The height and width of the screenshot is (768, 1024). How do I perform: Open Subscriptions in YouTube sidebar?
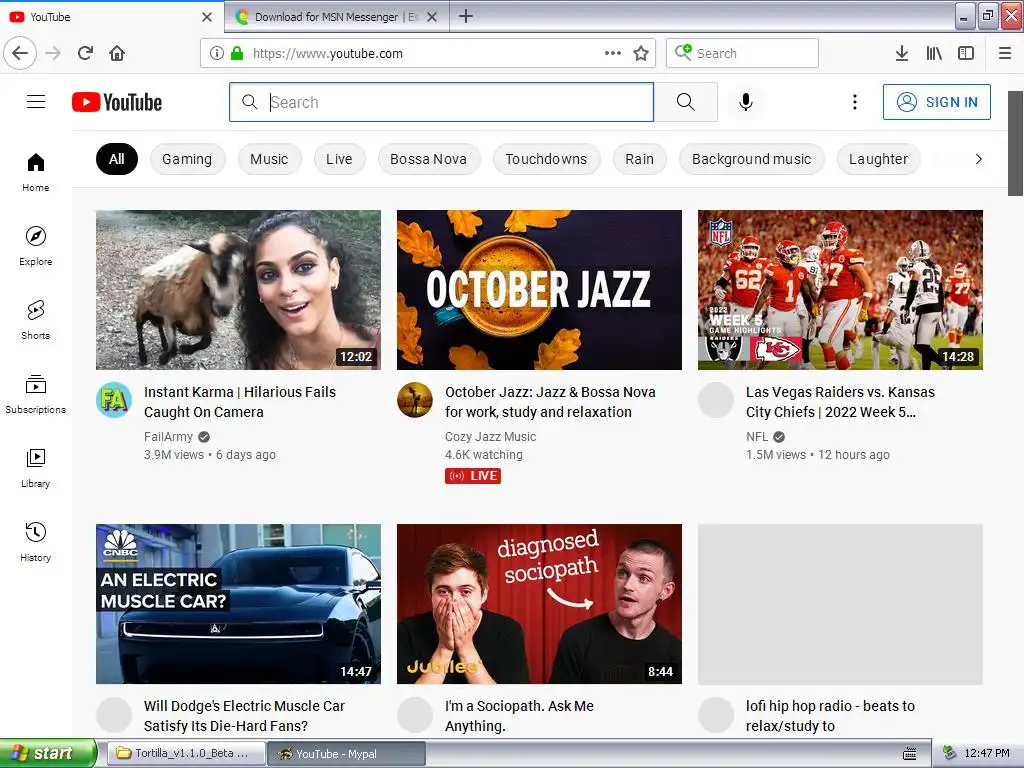coord(36,394)
